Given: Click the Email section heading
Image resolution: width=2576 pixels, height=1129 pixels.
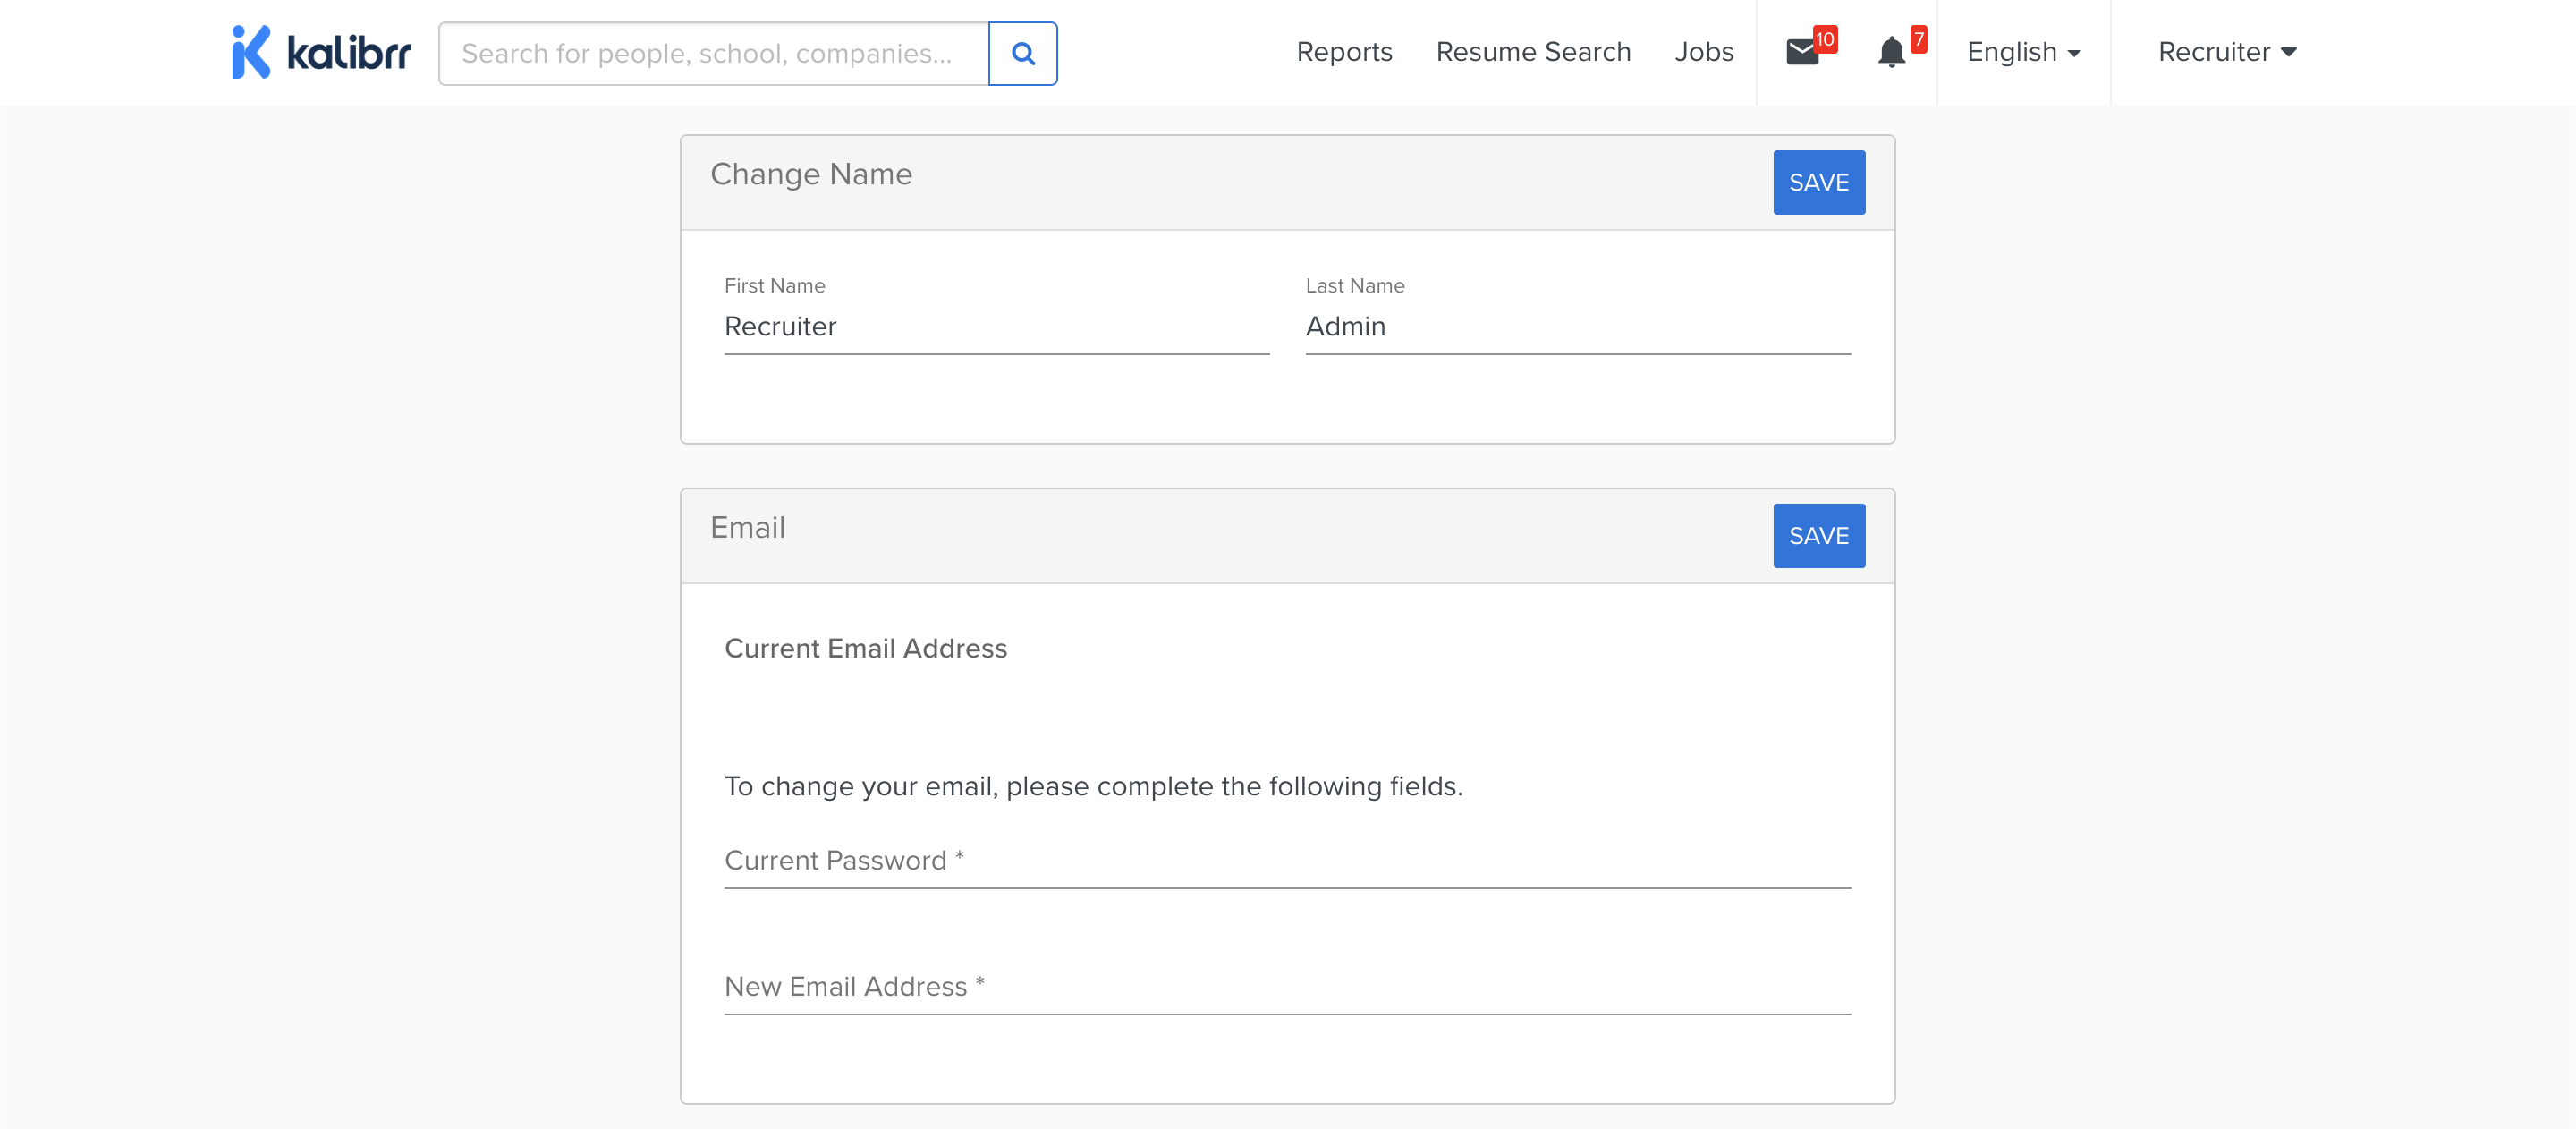Looking at the screenshot, I should pos(747,528).
